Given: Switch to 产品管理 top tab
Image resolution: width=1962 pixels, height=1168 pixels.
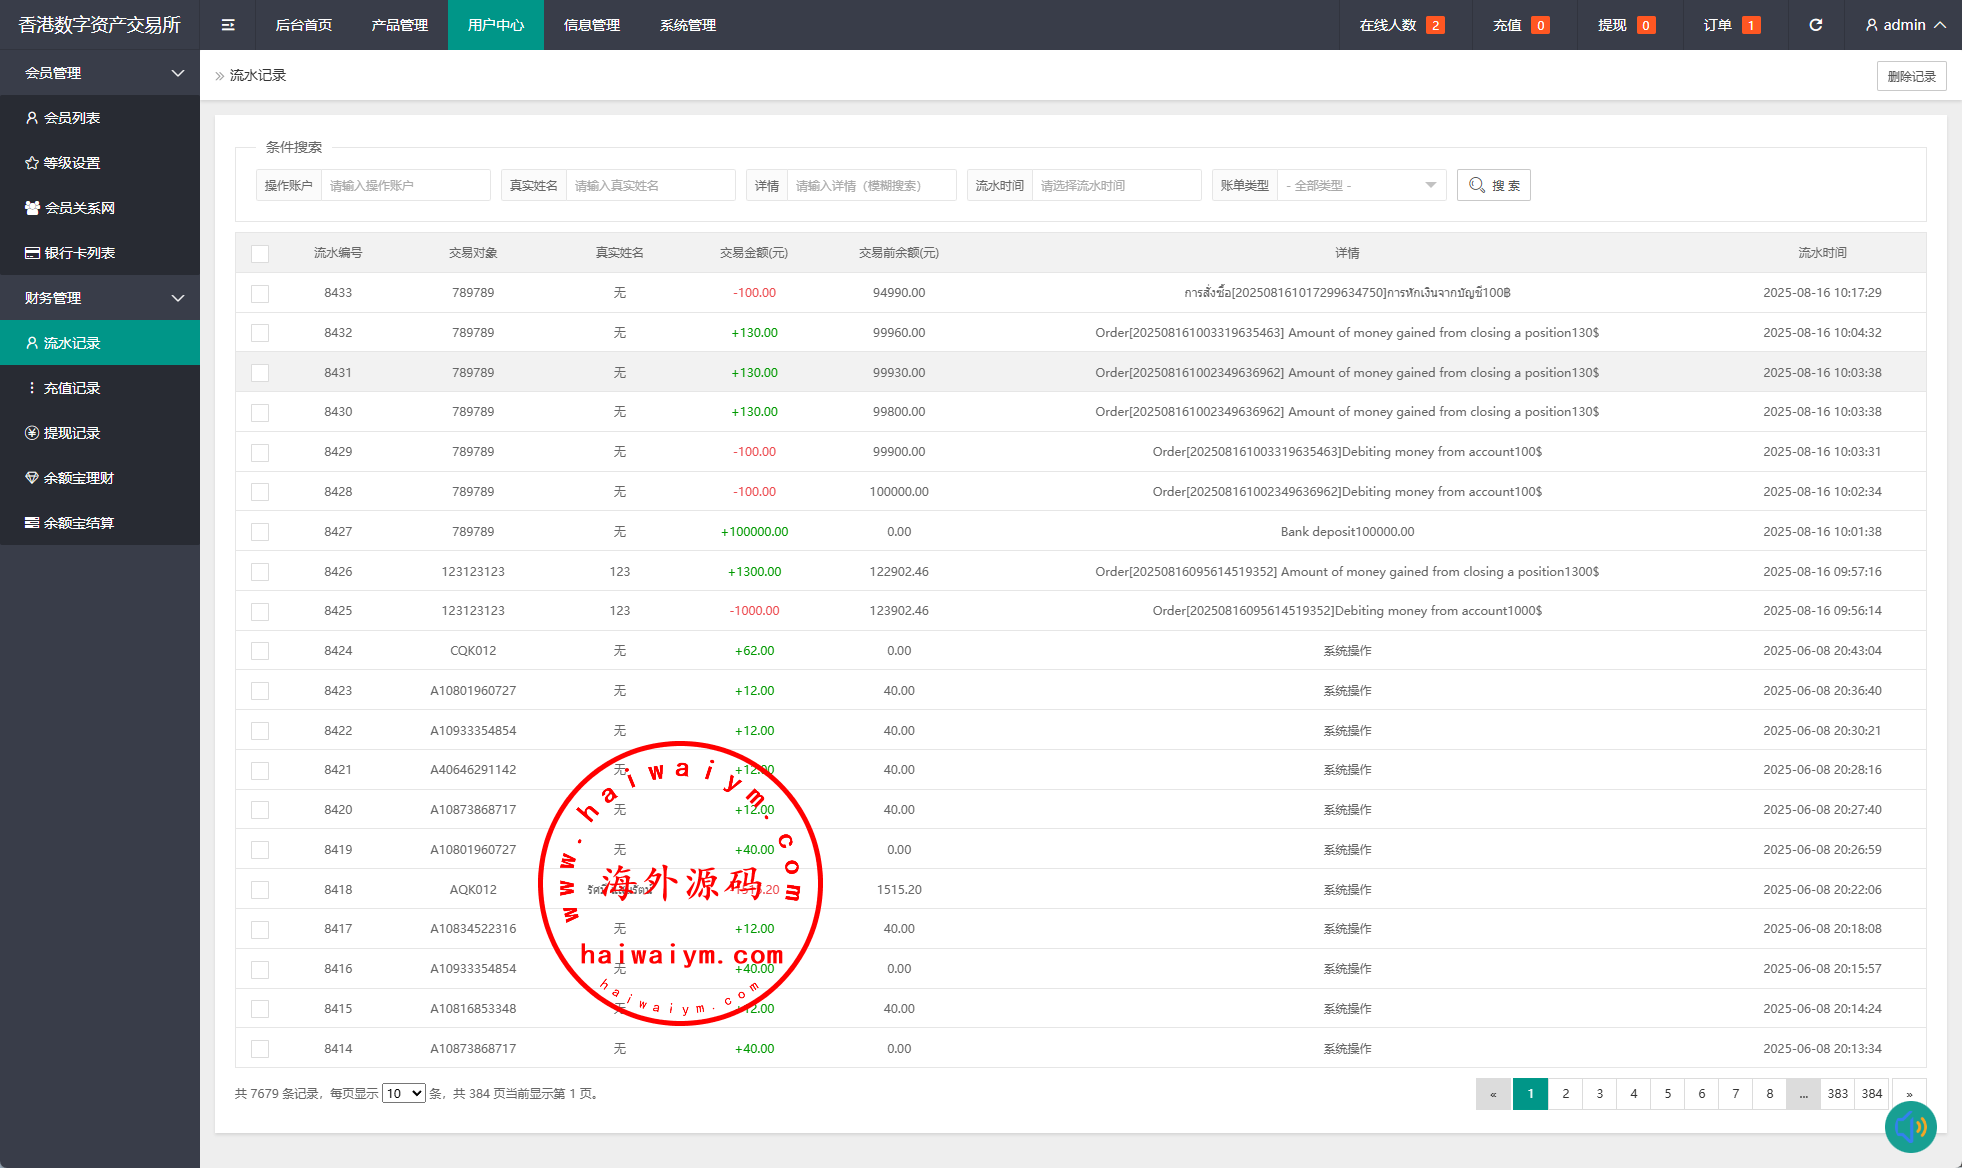Looking at the screenshot, I should tap(399, 25).
